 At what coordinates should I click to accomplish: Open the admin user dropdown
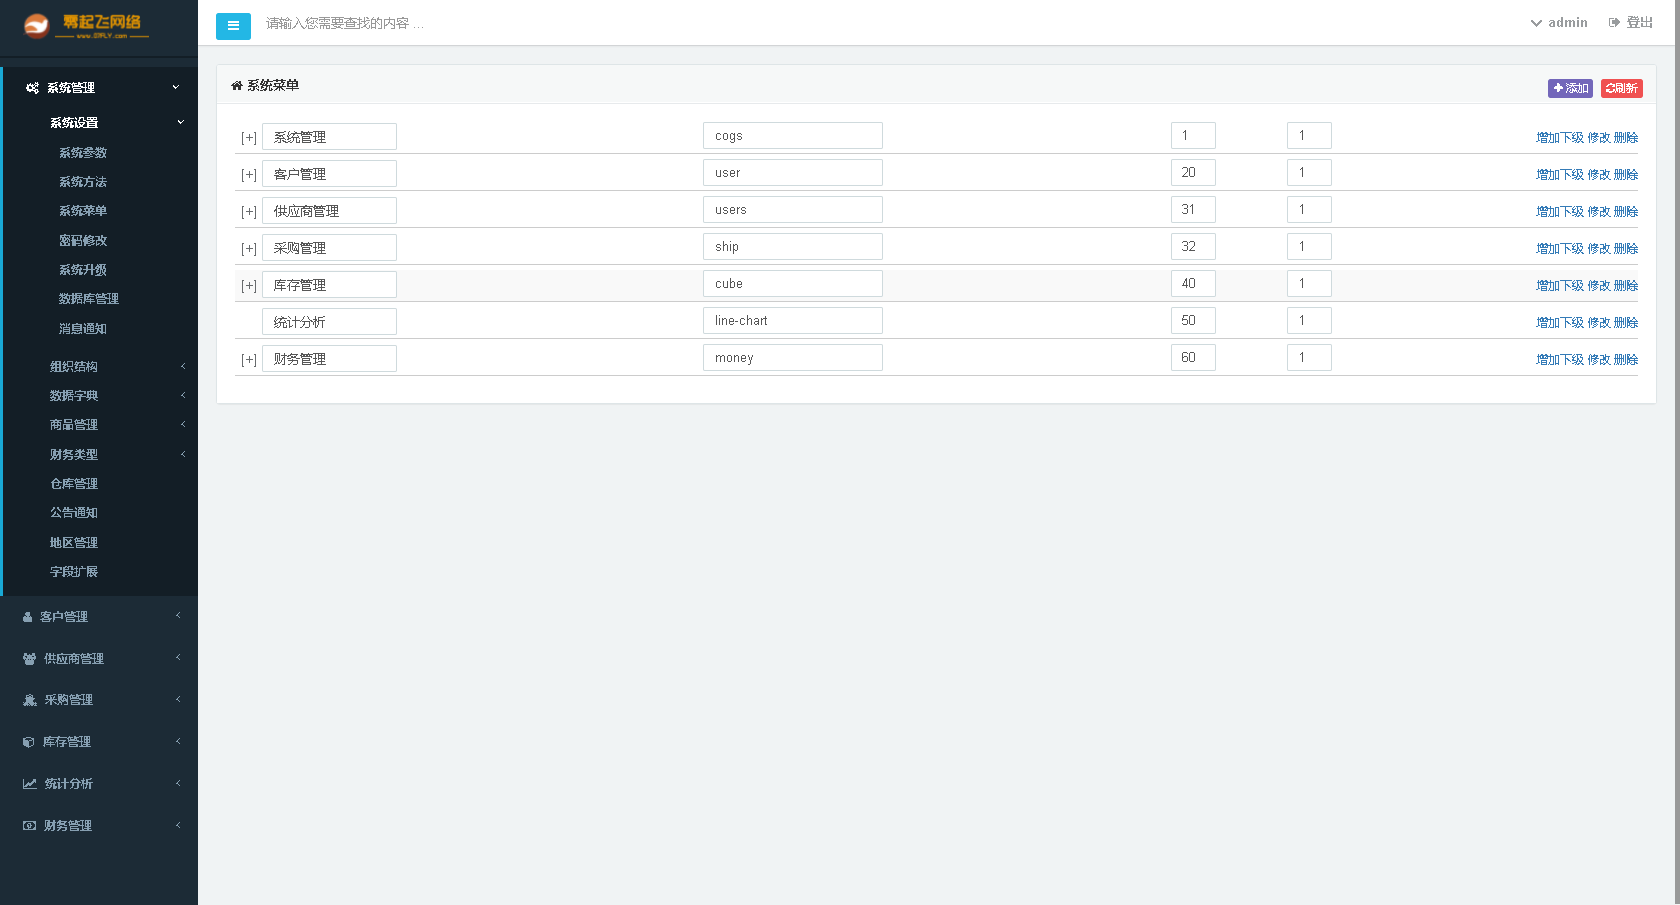point(1559,22)
